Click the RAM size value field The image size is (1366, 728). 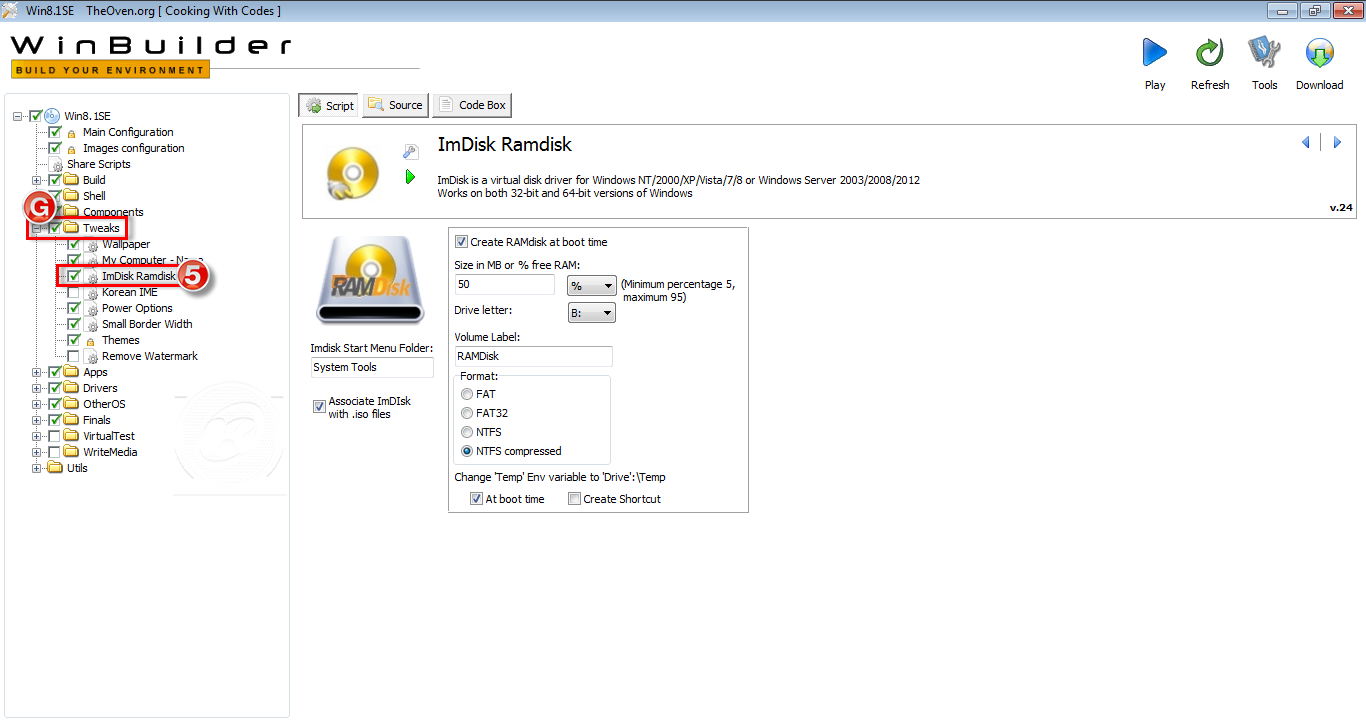point(504,285)
